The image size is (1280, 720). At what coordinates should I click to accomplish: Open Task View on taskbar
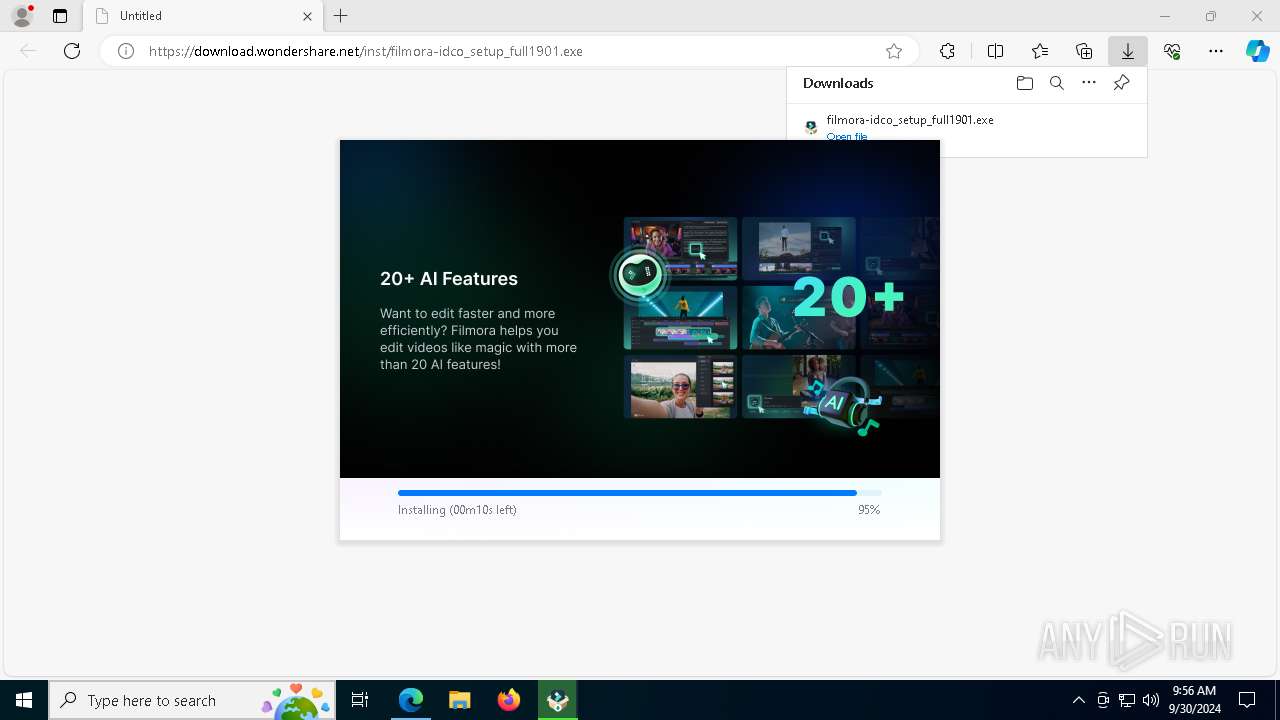pyautogui.click(x=360, y=700)
